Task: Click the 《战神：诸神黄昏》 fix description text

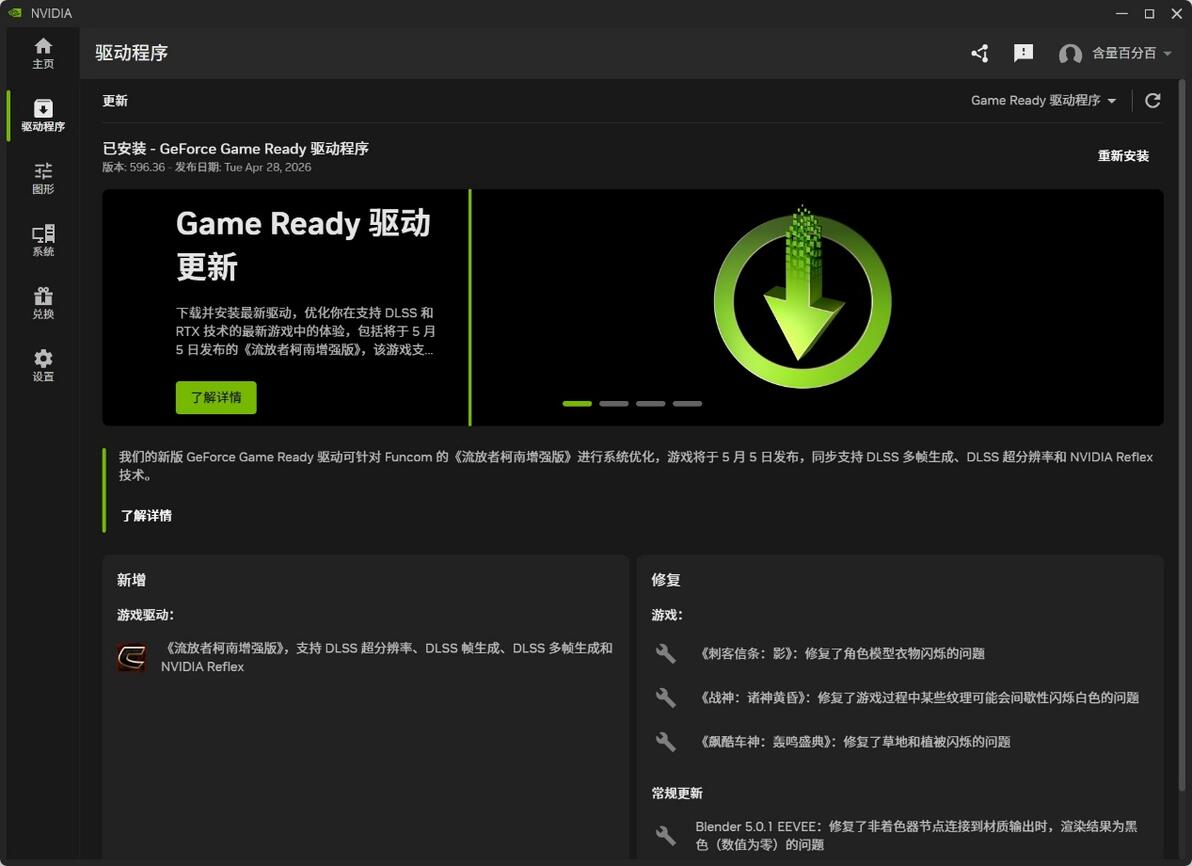Action: pos(918,697)
